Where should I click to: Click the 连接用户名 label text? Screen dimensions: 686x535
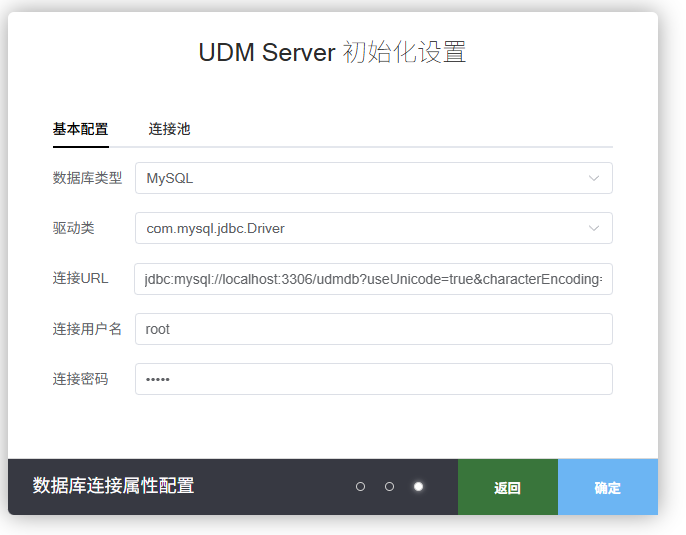pyautogui.click(x=87, y=329)
